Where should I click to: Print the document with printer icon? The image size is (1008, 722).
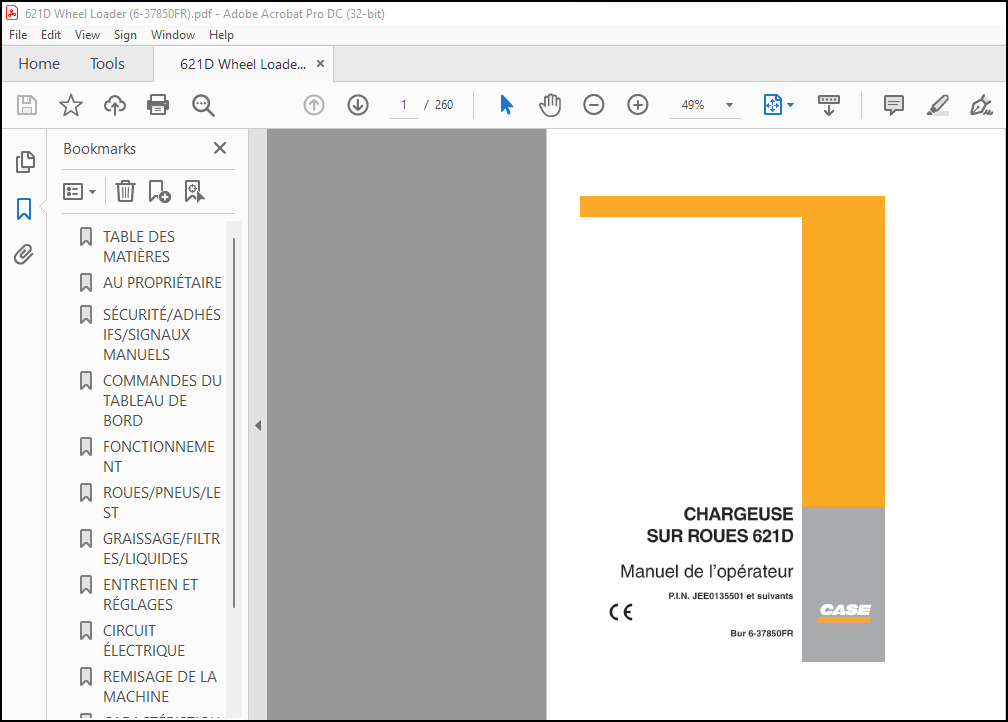[158, 105]
